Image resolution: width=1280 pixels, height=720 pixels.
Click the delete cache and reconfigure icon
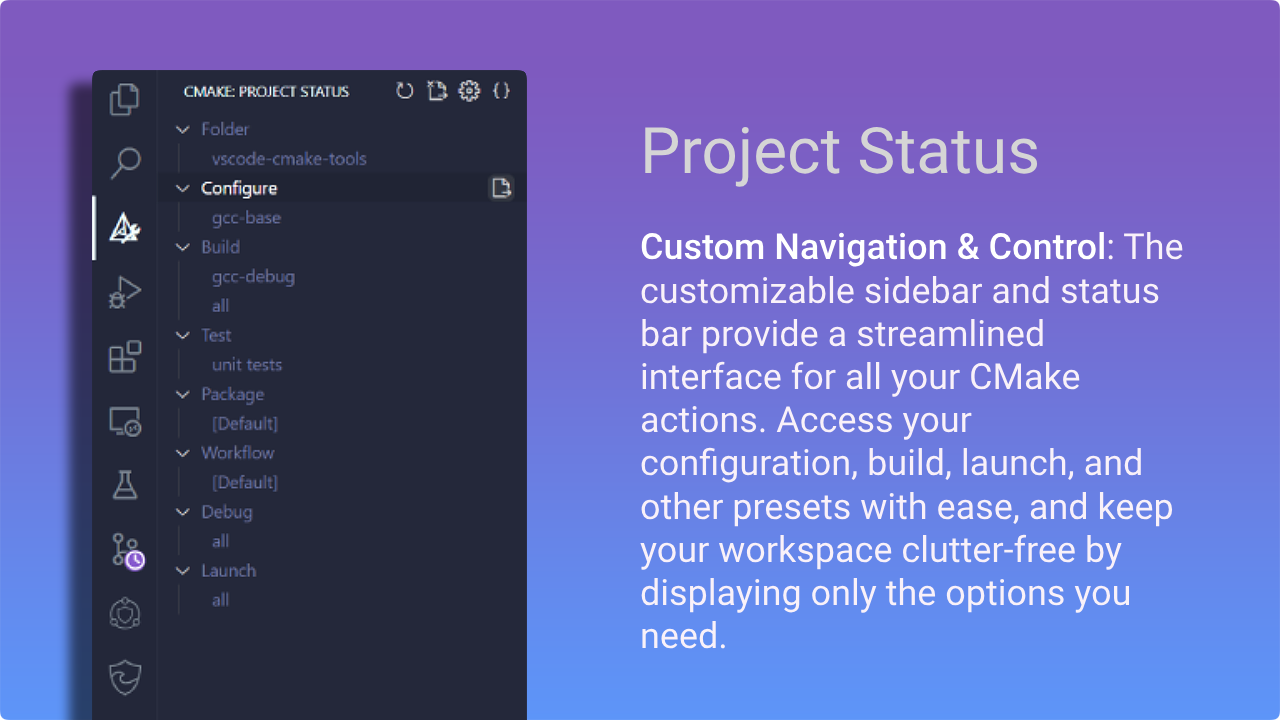click(x=436, y=91)
